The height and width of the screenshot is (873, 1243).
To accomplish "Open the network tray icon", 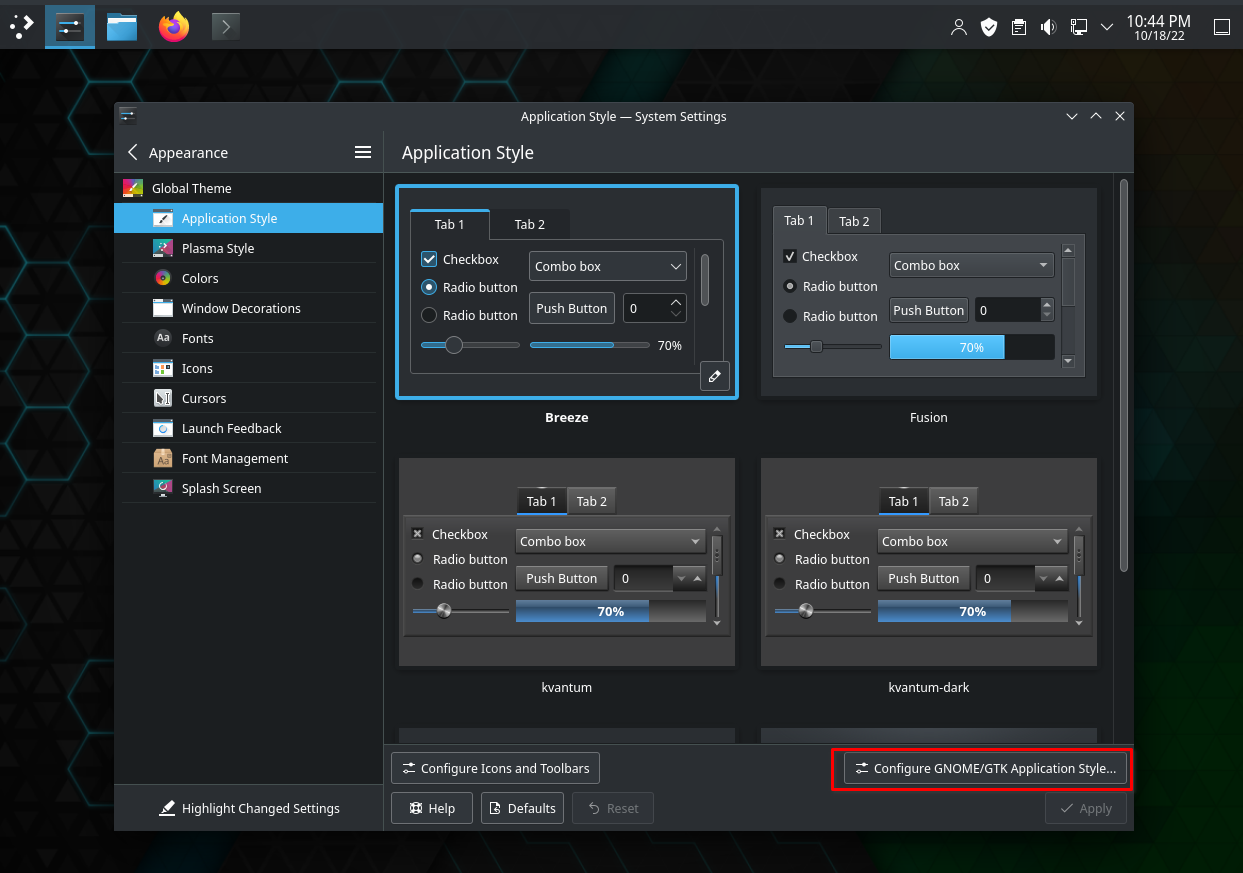I will (1079, 27).
